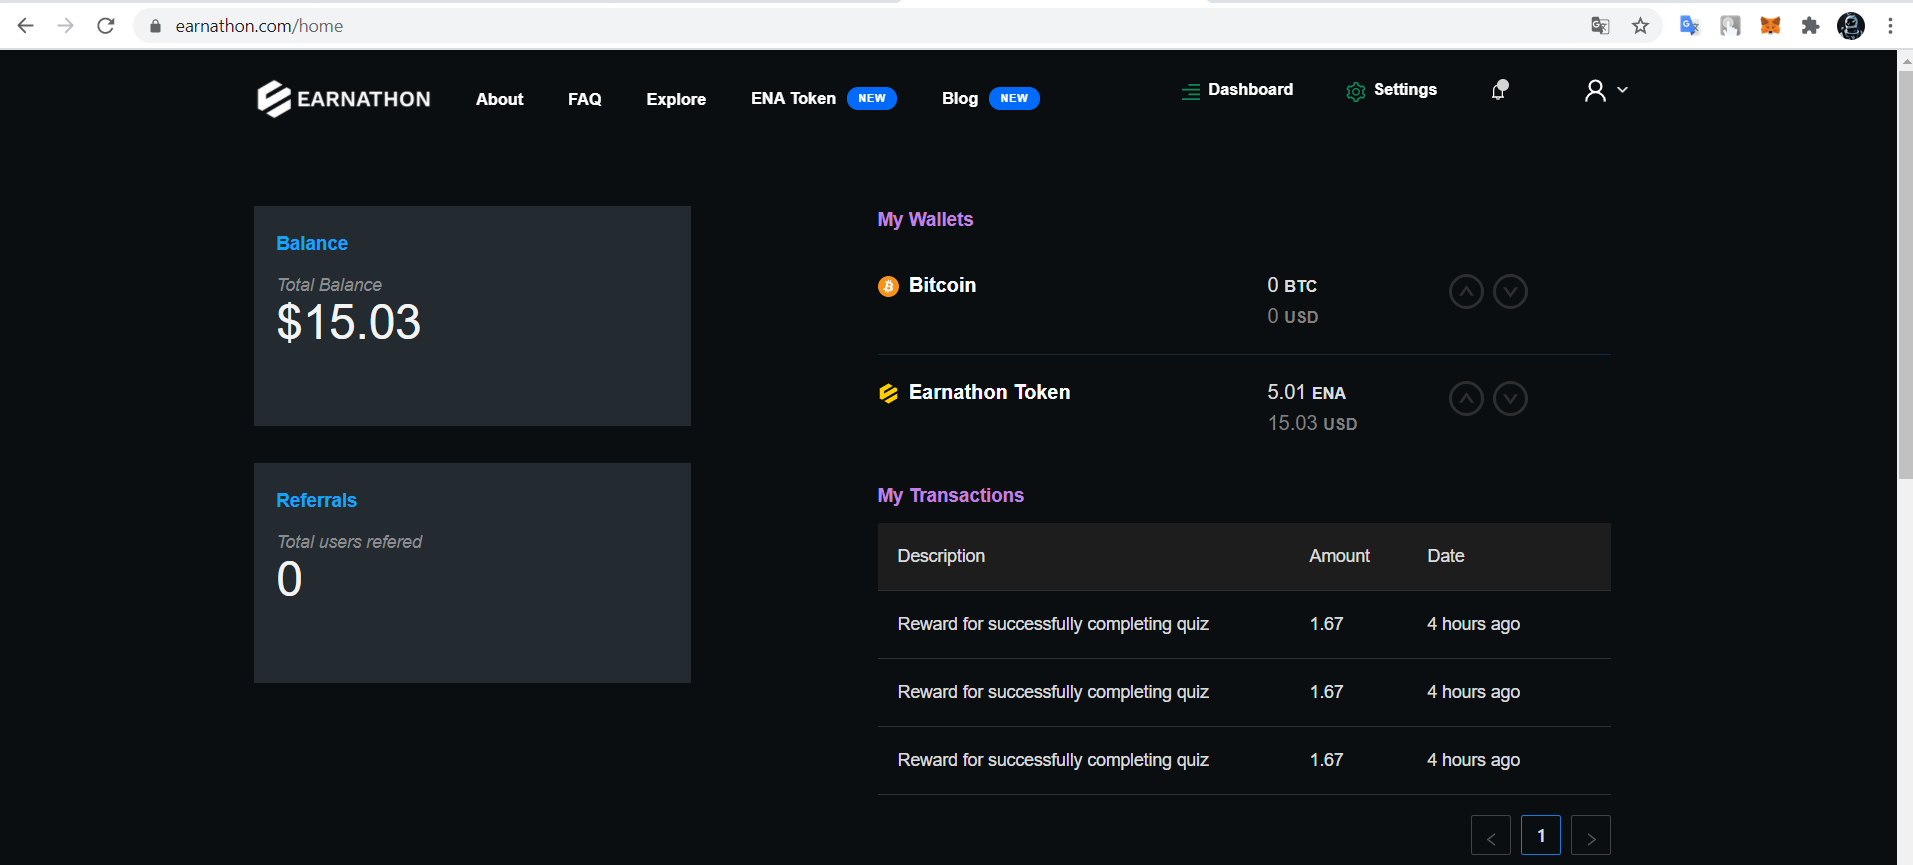Click the address bar URL
Screen dimensions: 1913x865
pos(259,26)
